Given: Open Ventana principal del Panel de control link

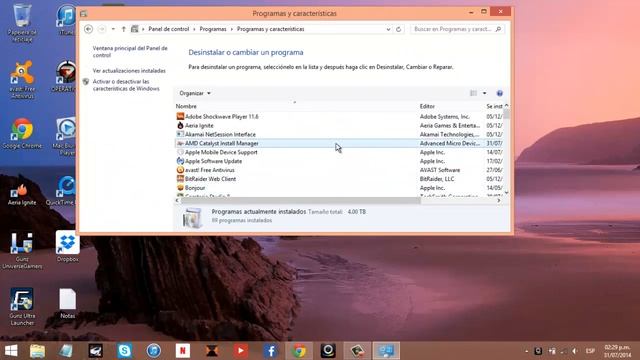Looking at the screenshot, I should [130, 51].
